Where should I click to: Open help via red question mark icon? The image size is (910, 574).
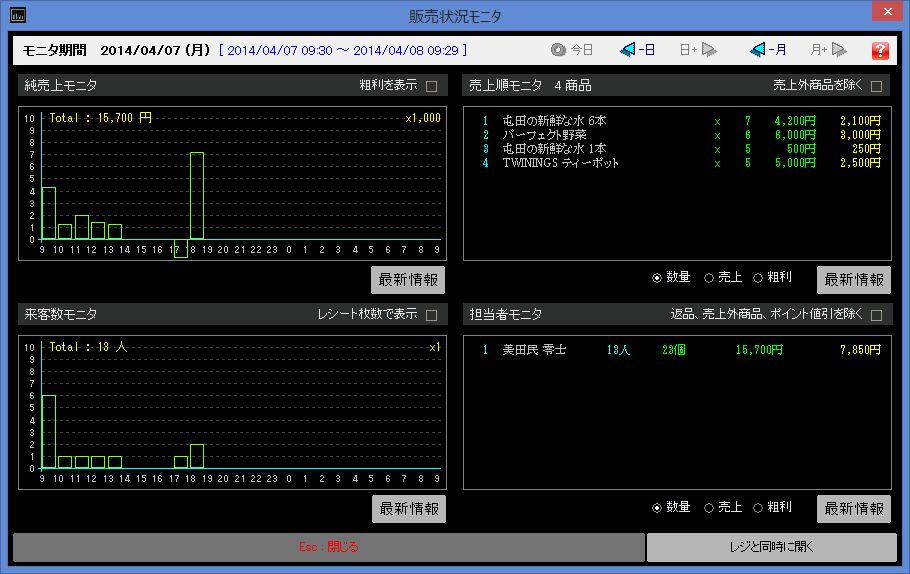pyautogui.click(x=880, y=50)
